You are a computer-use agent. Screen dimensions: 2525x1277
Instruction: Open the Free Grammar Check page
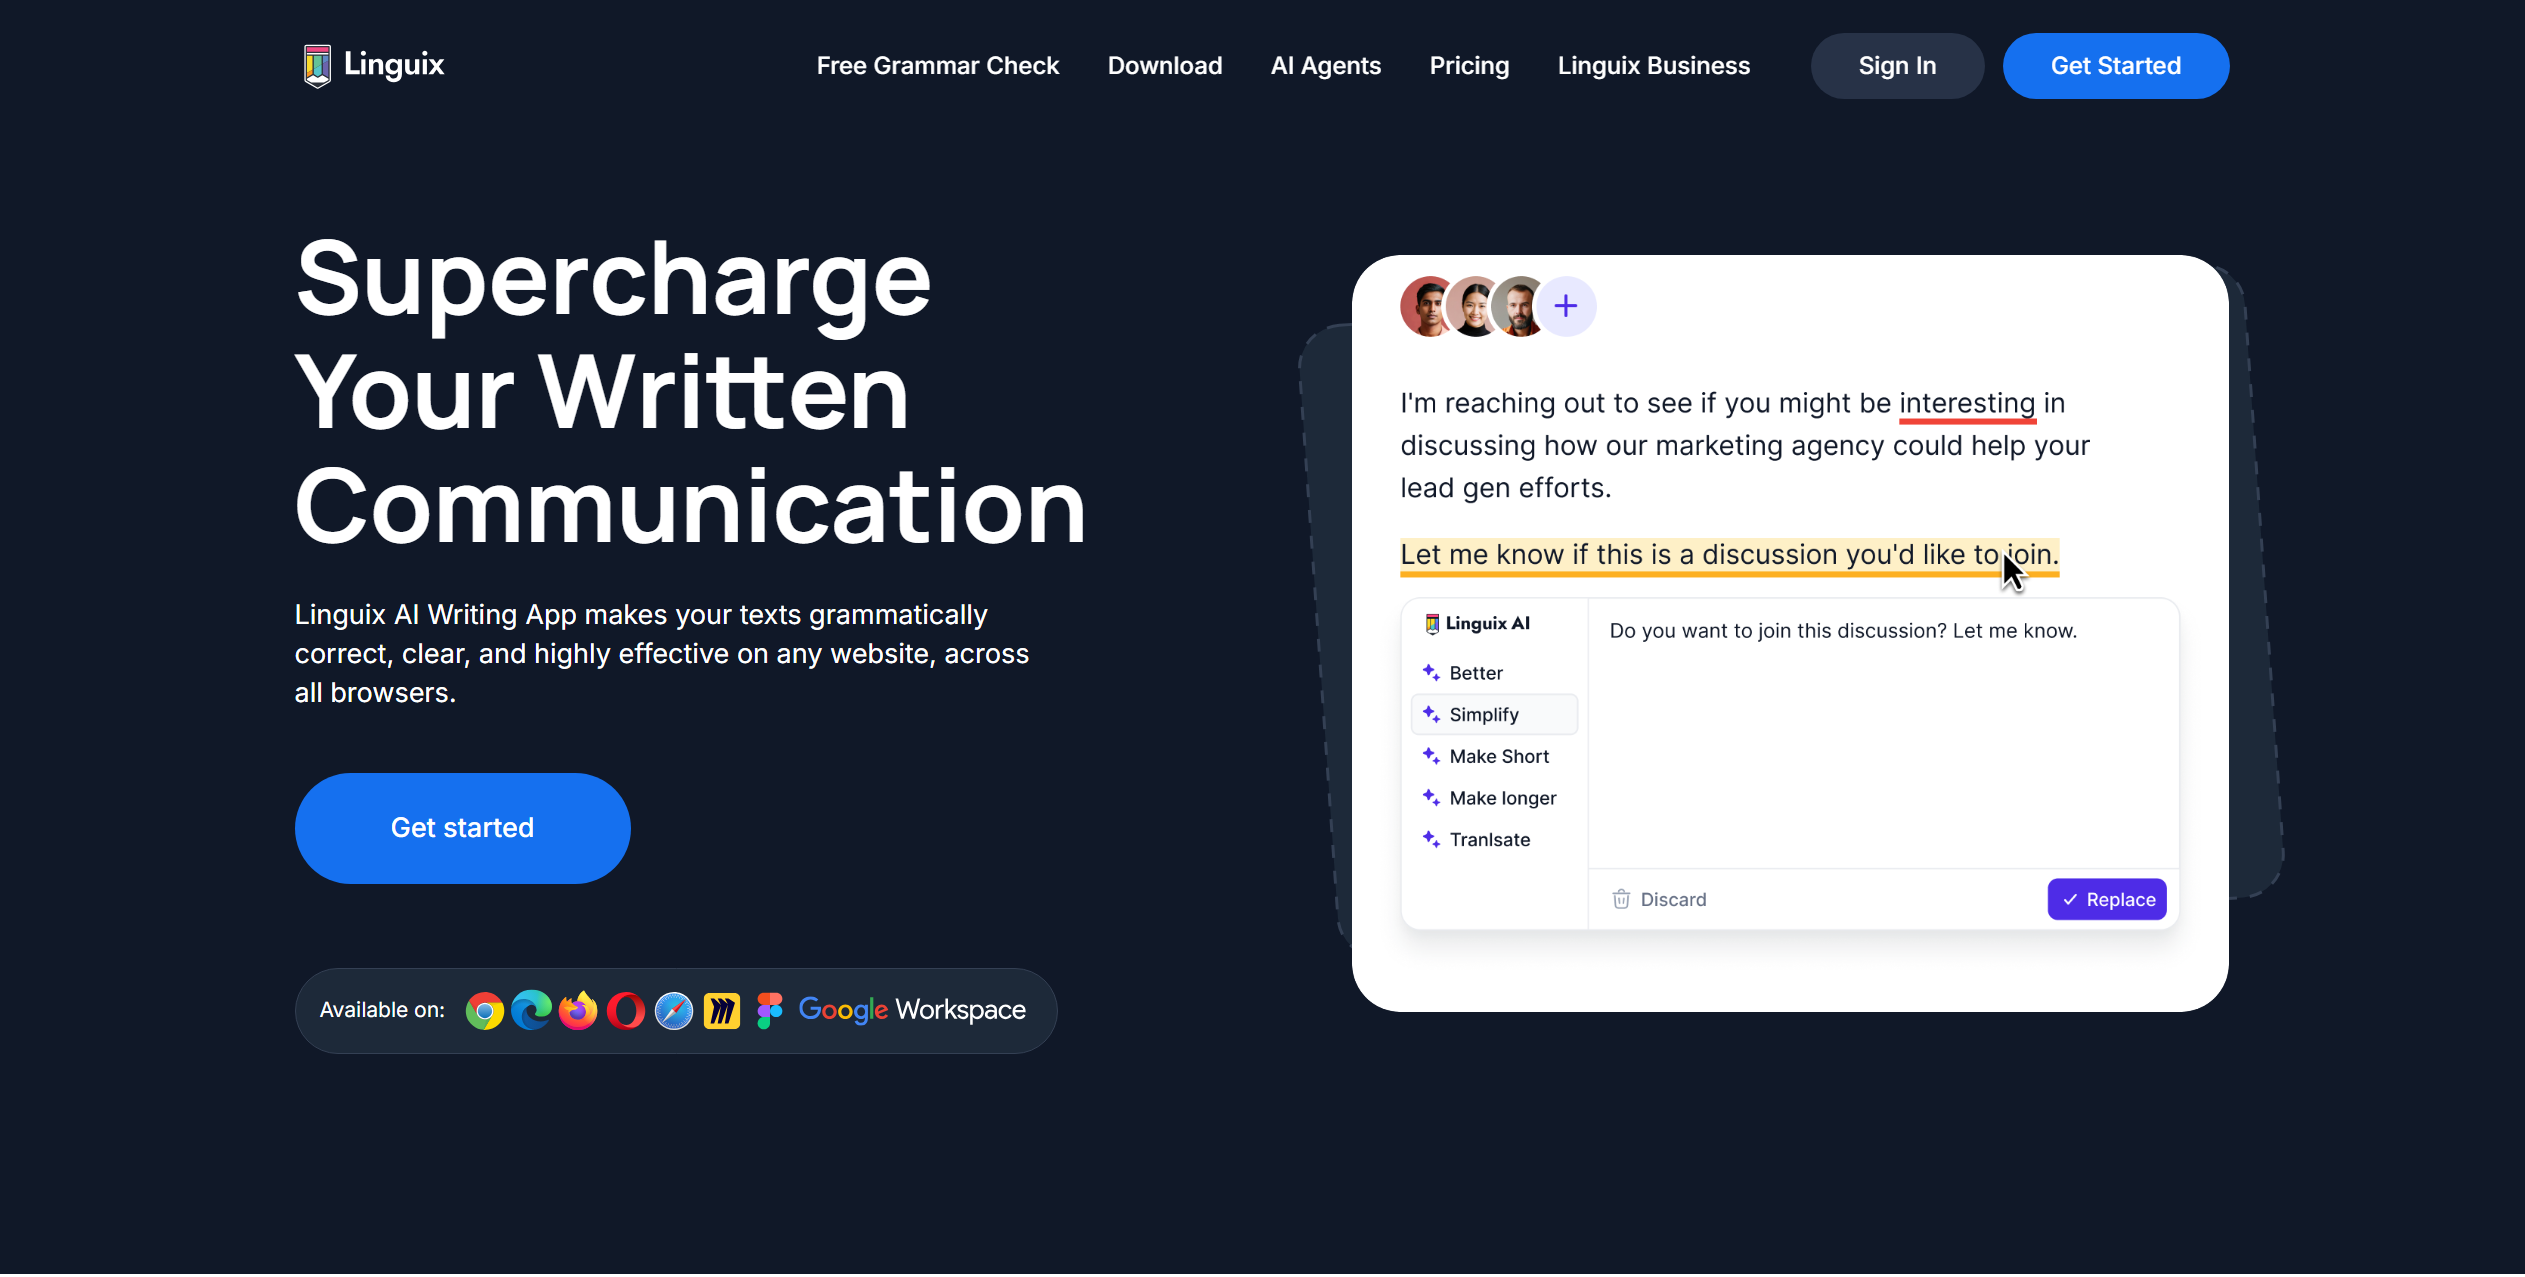(937, 66)
